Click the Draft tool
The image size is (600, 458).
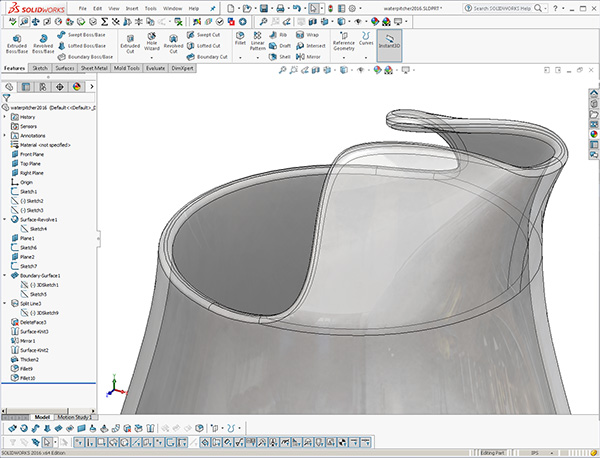coord(280,46)
